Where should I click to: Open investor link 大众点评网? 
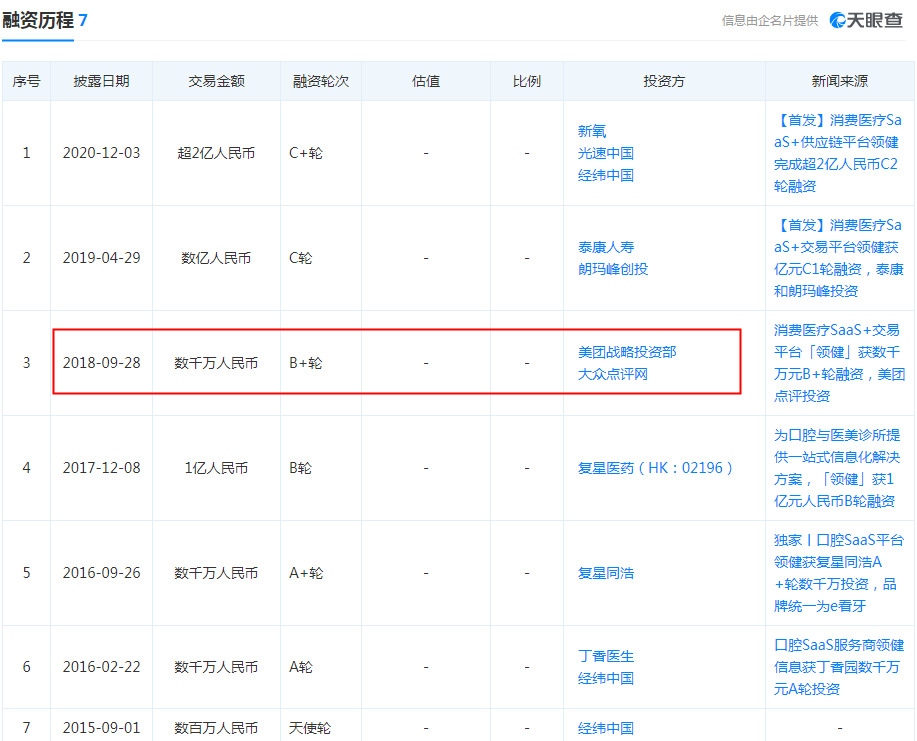click(613, 374)
